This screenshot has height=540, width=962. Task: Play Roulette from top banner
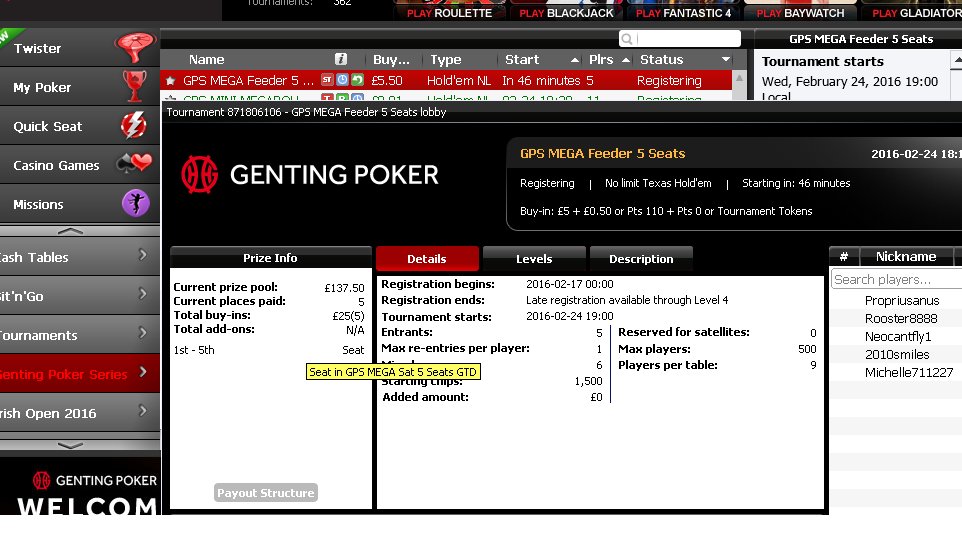(450, 13)
